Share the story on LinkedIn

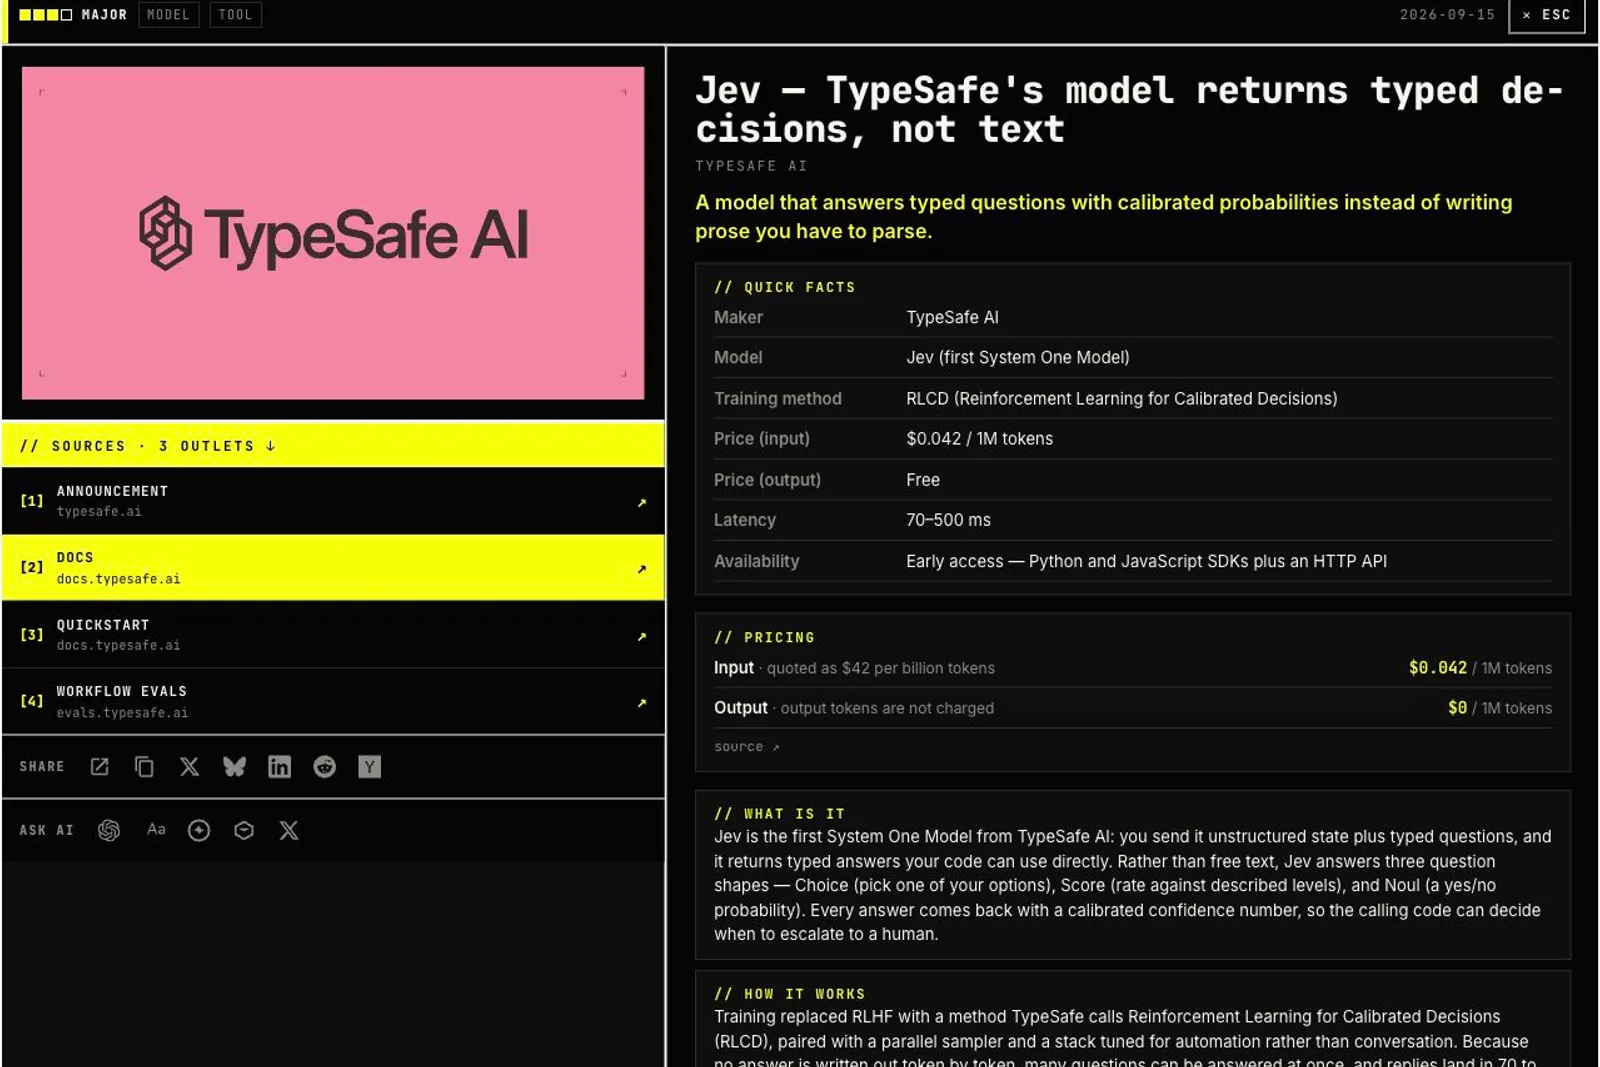279,767
